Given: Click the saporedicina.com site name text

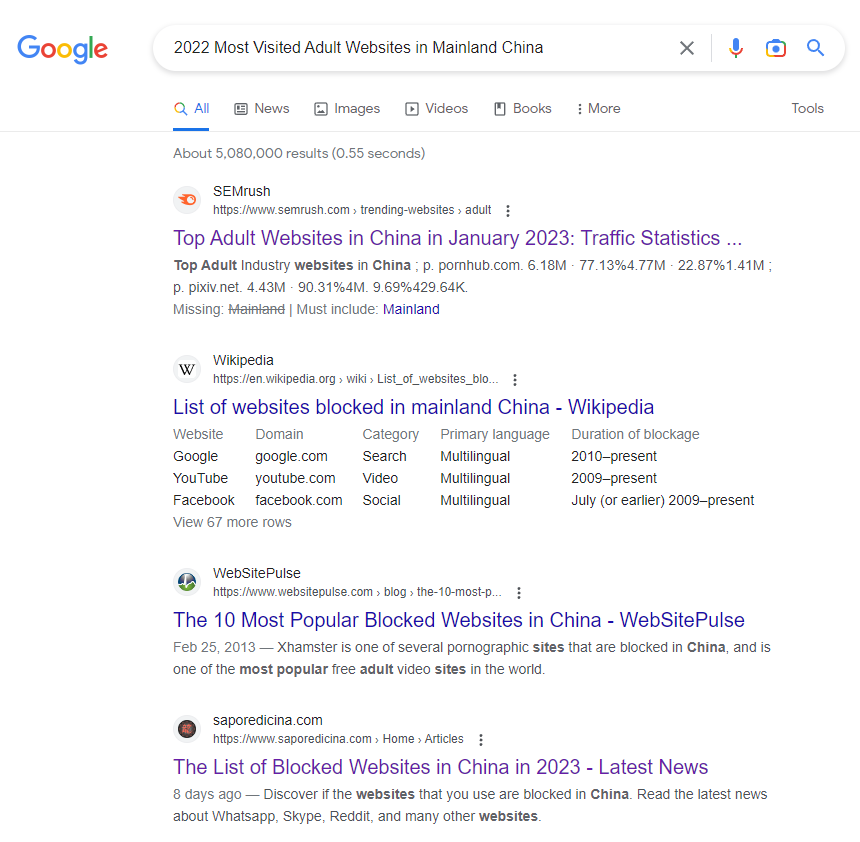Looking at the screenshot, I should pyautogui.click(x=268, y=720).
